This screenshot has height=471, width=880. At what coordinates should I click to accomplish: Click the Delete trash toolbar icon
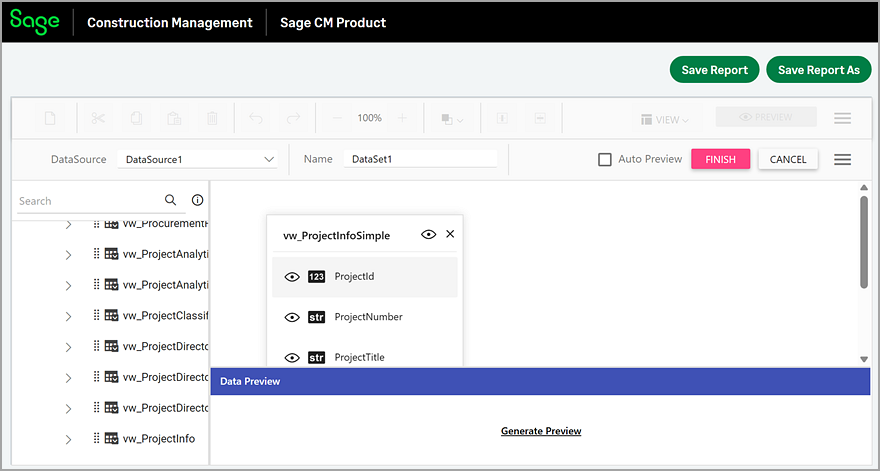[212, 118]
